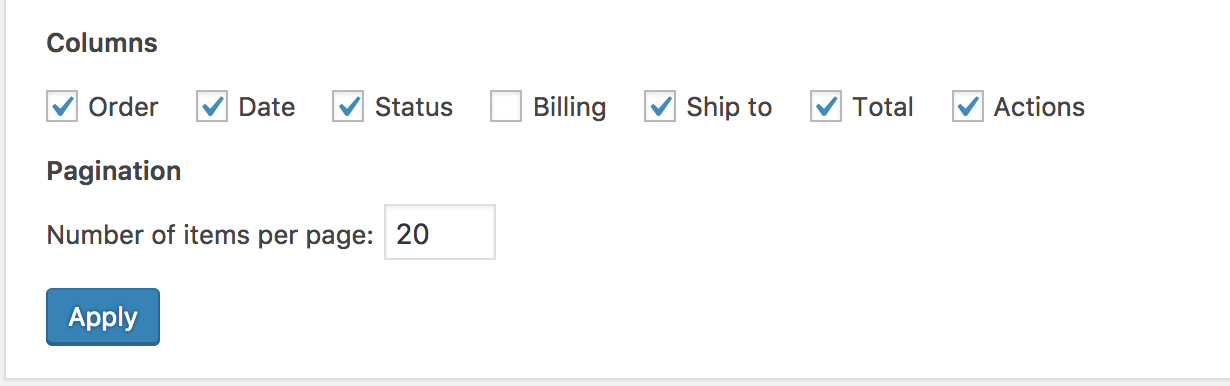Uncheck the Total column checkbox
The width and height of the screenshot is (1230, 386).
[x=826, y=106]
